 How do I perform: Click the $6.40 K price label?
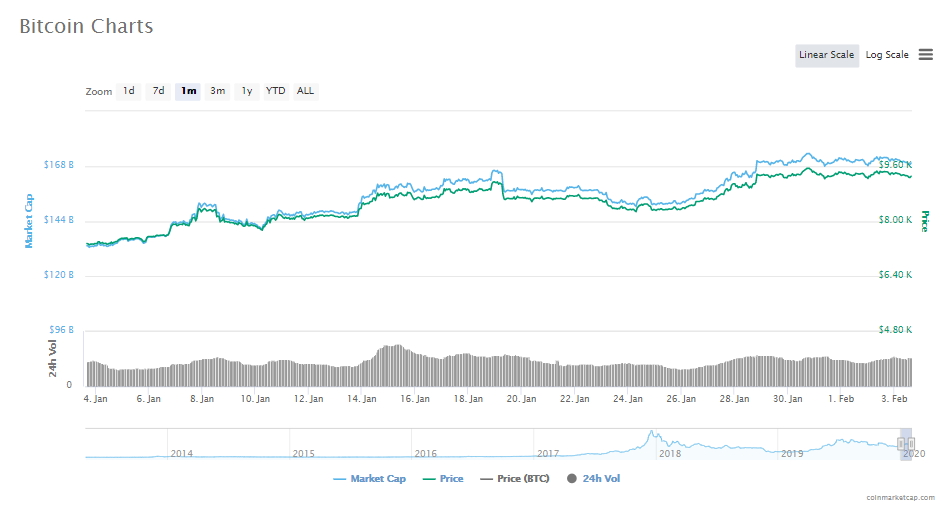pos(895,275)
